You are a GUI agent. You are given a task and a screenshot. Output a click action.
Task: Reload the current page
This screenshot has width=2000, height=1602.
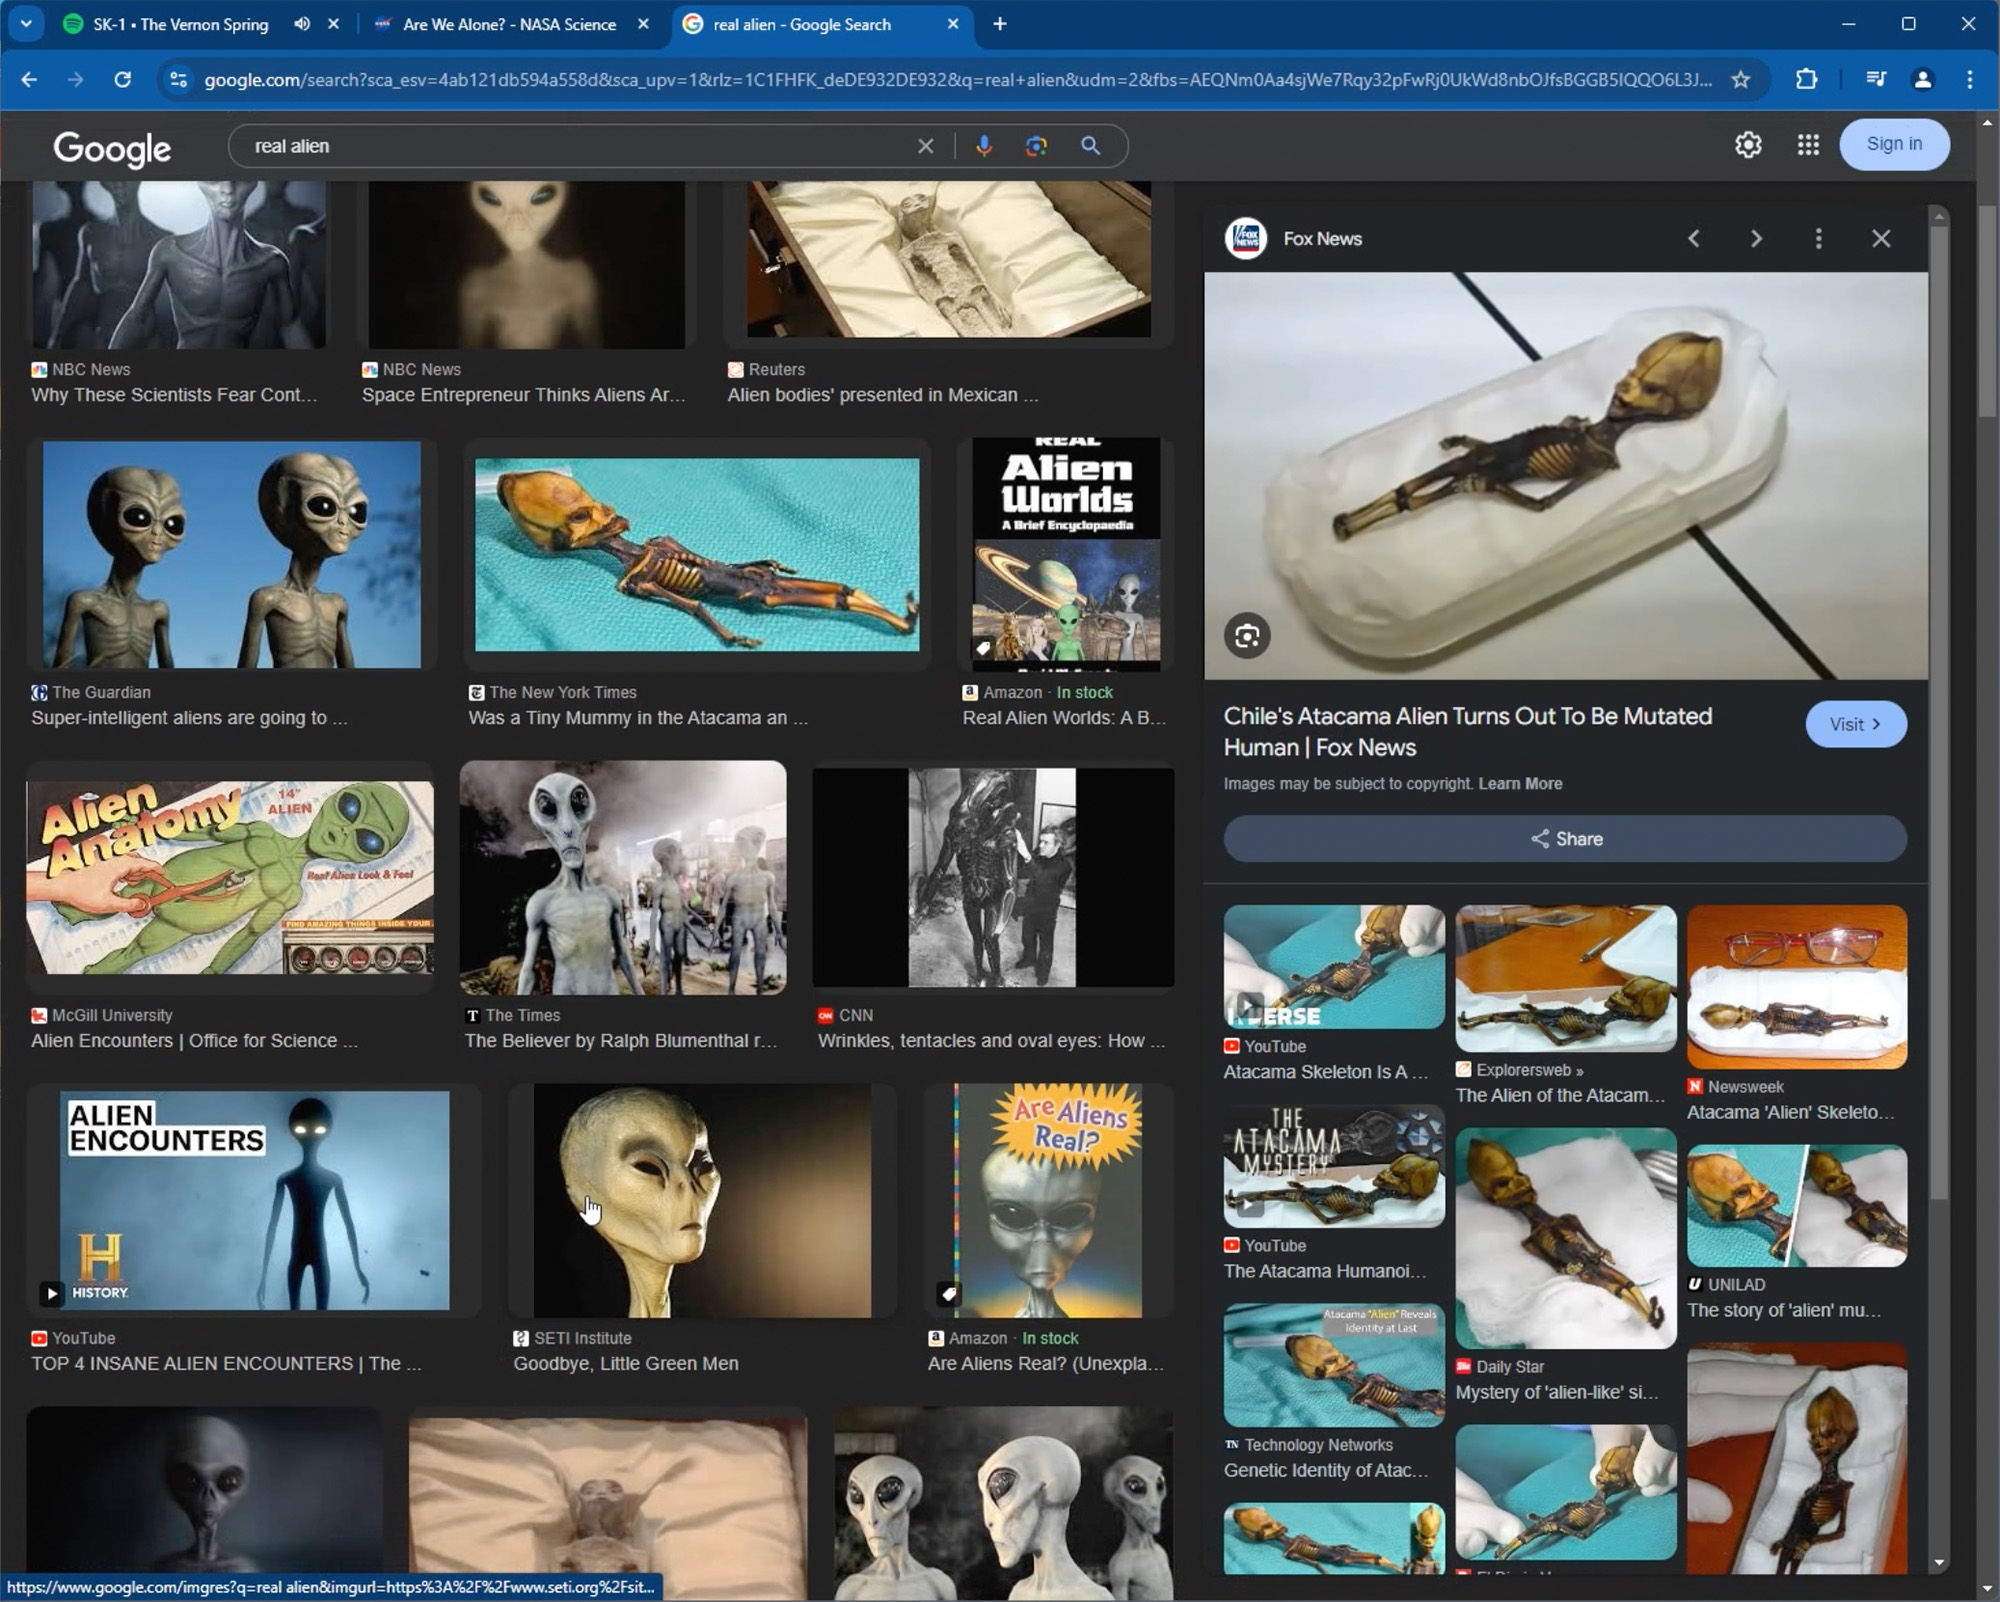pyautogui.click(x=122, y=80)
